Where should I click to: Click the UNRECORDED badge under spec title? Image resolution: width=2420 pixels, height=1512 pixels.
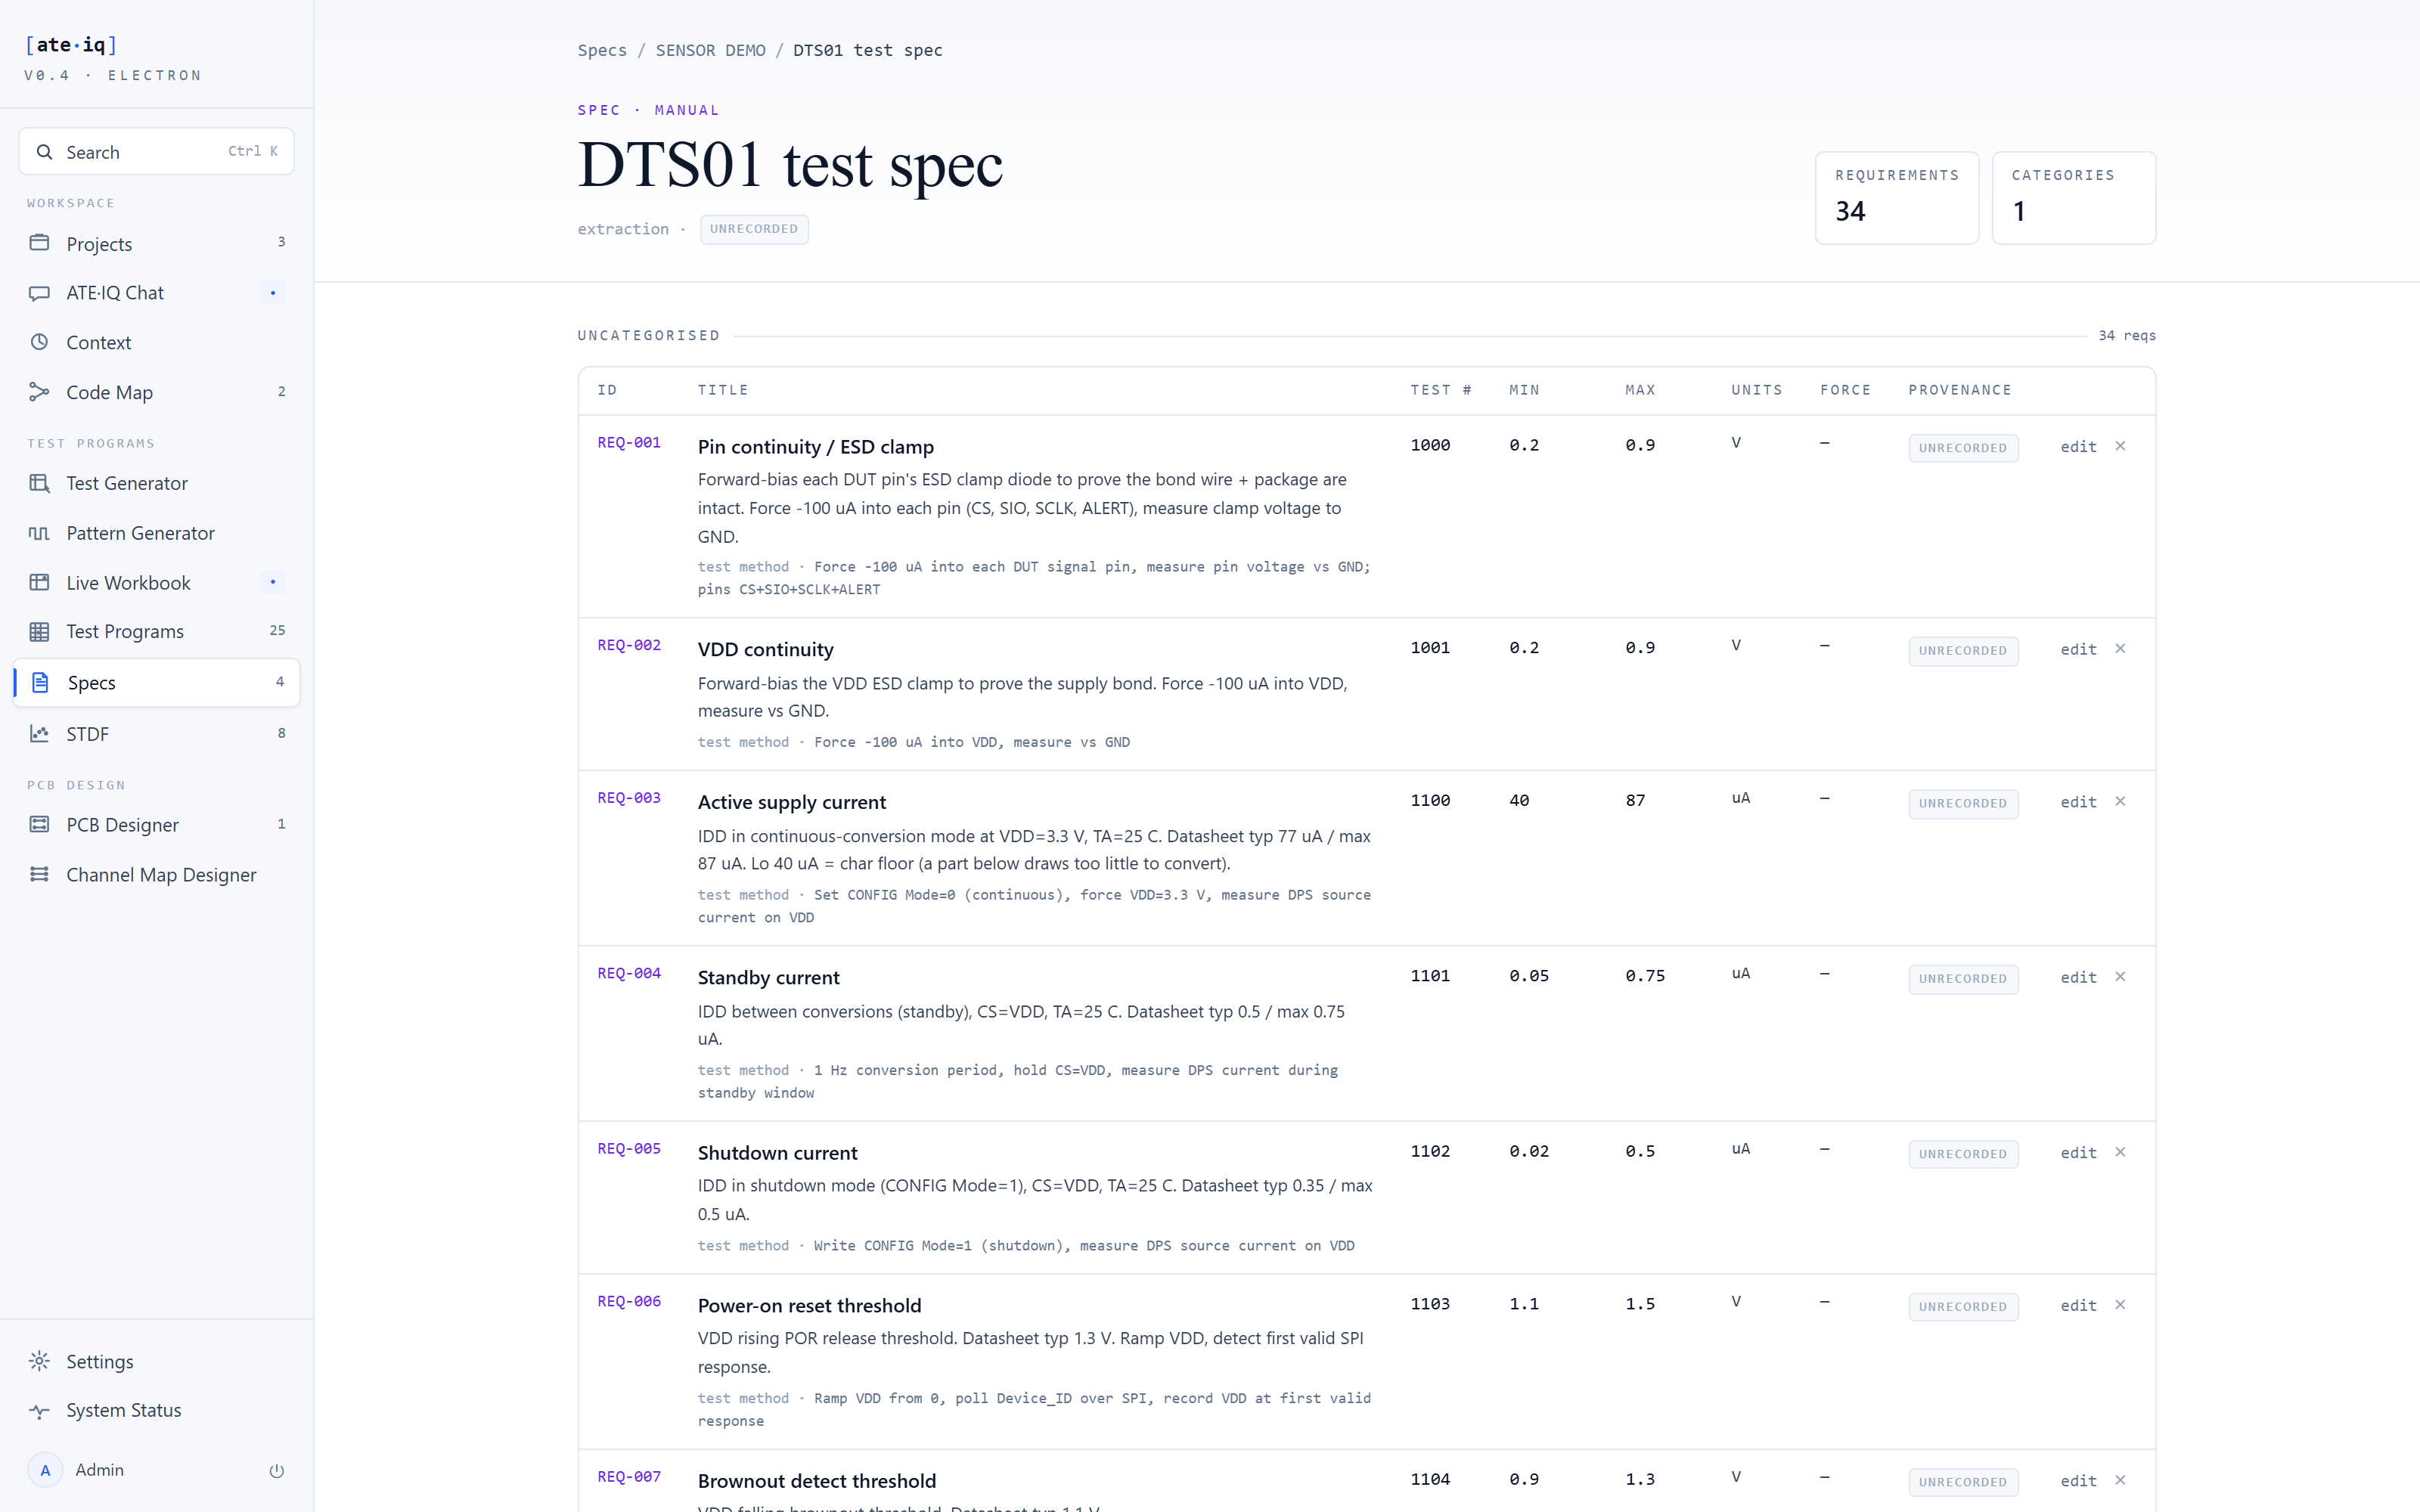[x=754, y=229]
